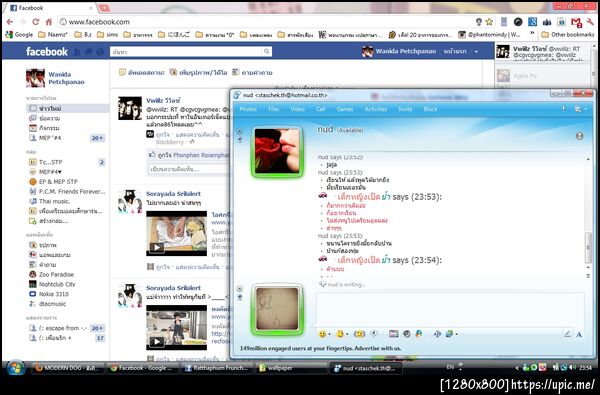Open the Other bookmarks folder
This screenshot has height=395, width=600.
click(568, 34)
